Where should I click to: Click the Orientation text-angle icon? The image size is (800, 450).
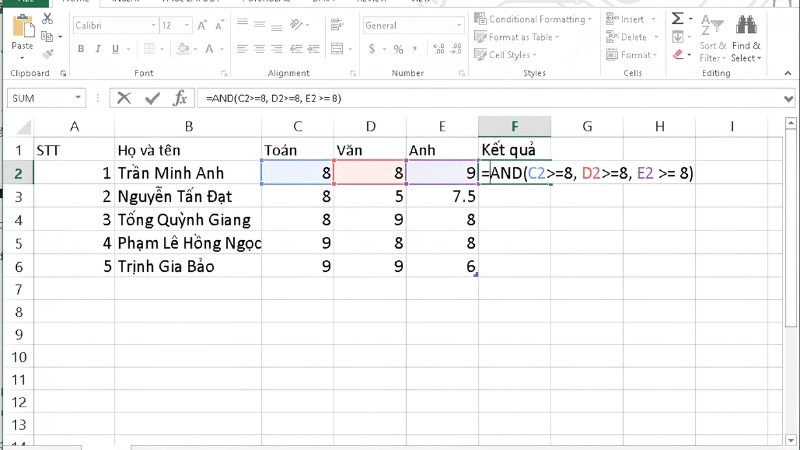pyautogui.click(x=296, y=24)
